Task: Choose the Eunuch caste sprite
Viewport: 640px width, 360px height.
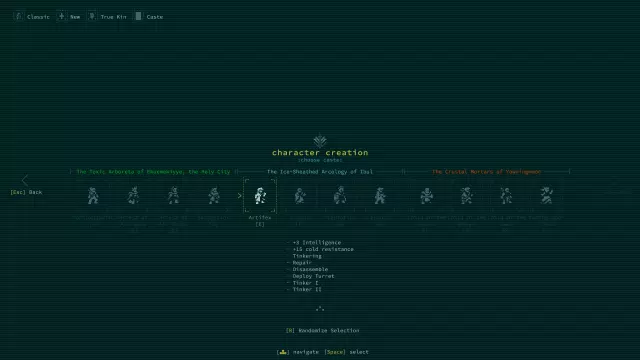Action: pyautogui.click(x=380, y=196)
